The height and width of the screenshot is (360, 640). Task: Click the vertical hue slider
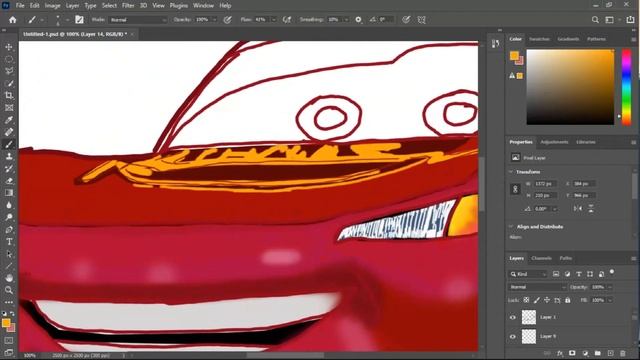coord(626,87)
